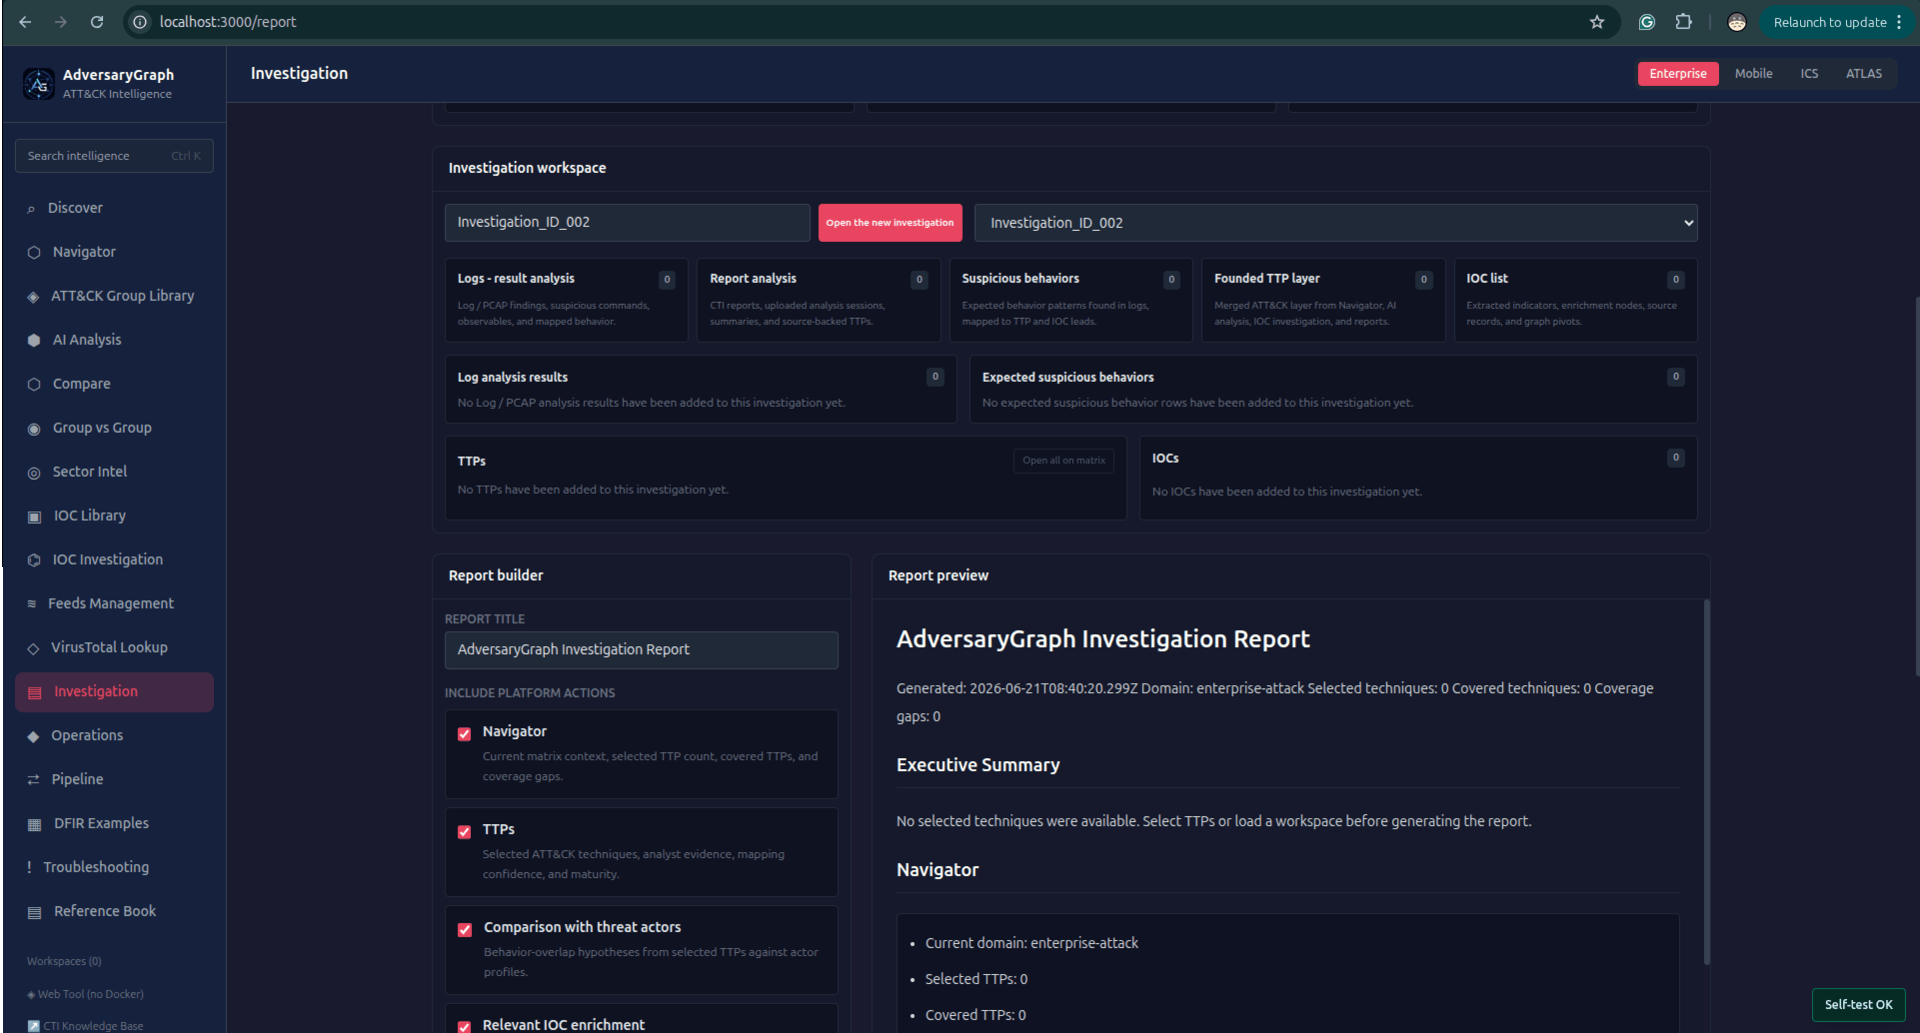The width and height of the screenshot is (1920, 1033).
Task: Click the AdversaryGraph logo icon
Action: [x=39, y=84]
